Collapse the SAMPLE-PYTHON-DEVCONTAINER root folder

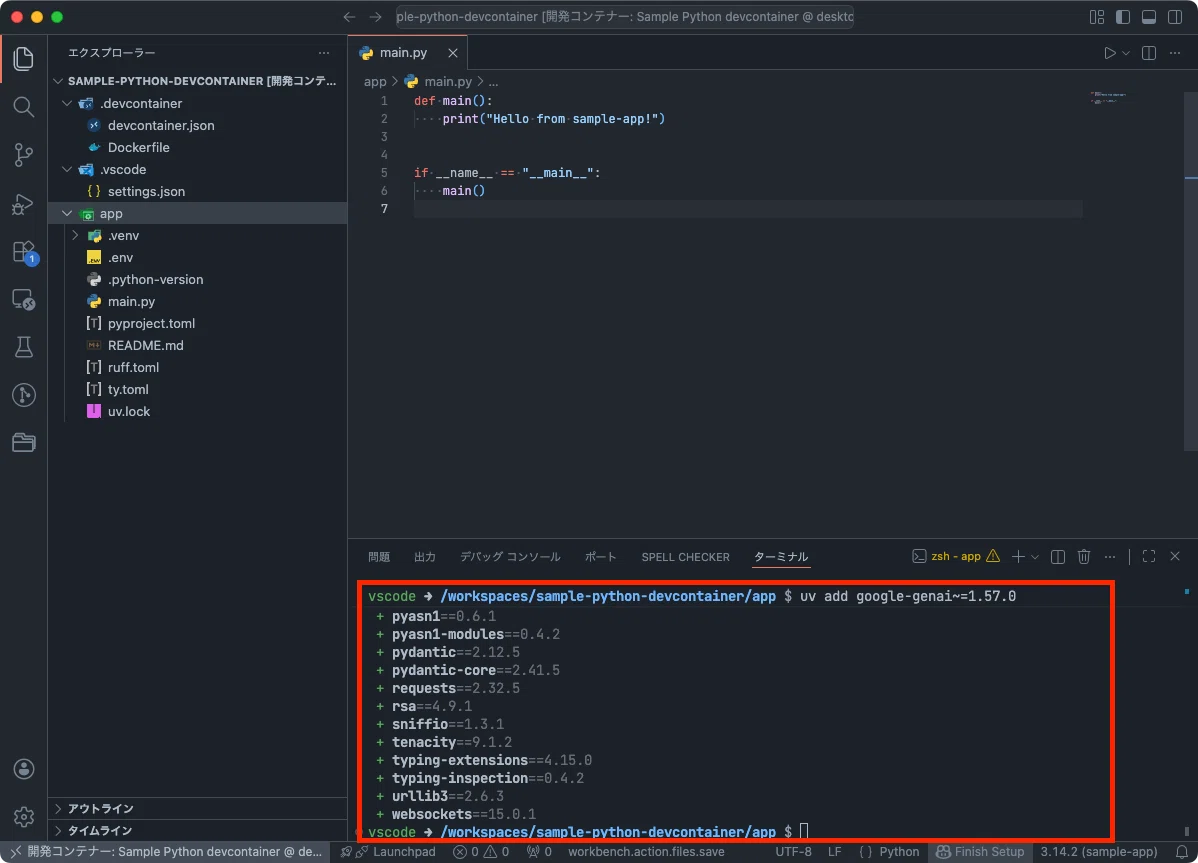(x=58, y=81)
